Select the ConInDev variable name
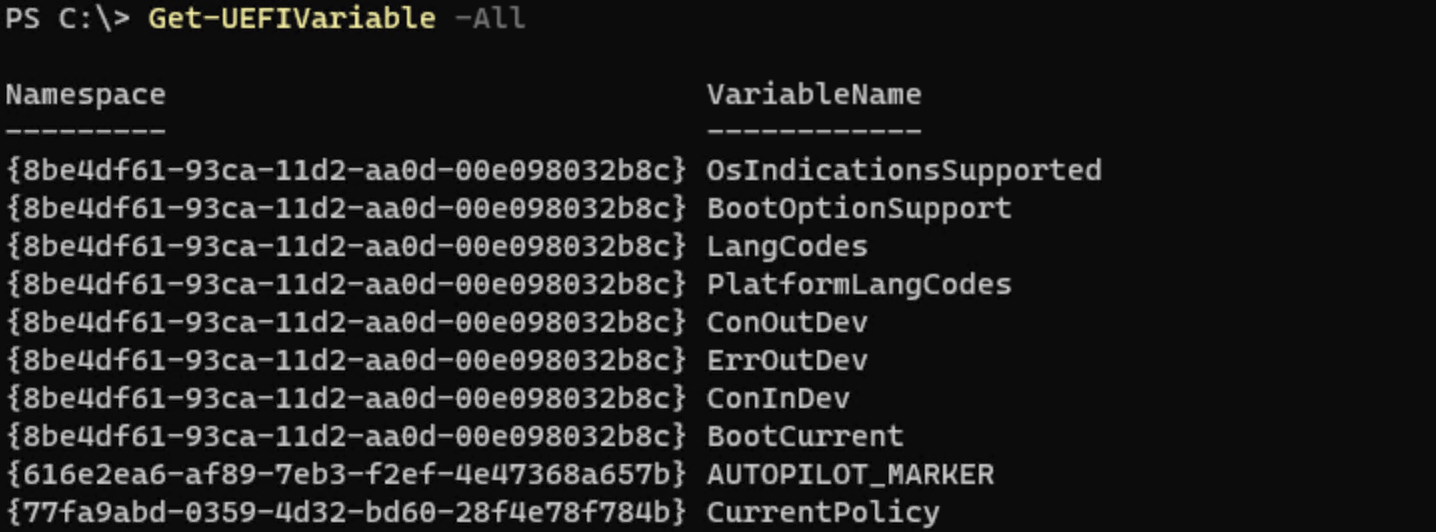Screen dimensions: 1436x532 (x=778, y=398)
